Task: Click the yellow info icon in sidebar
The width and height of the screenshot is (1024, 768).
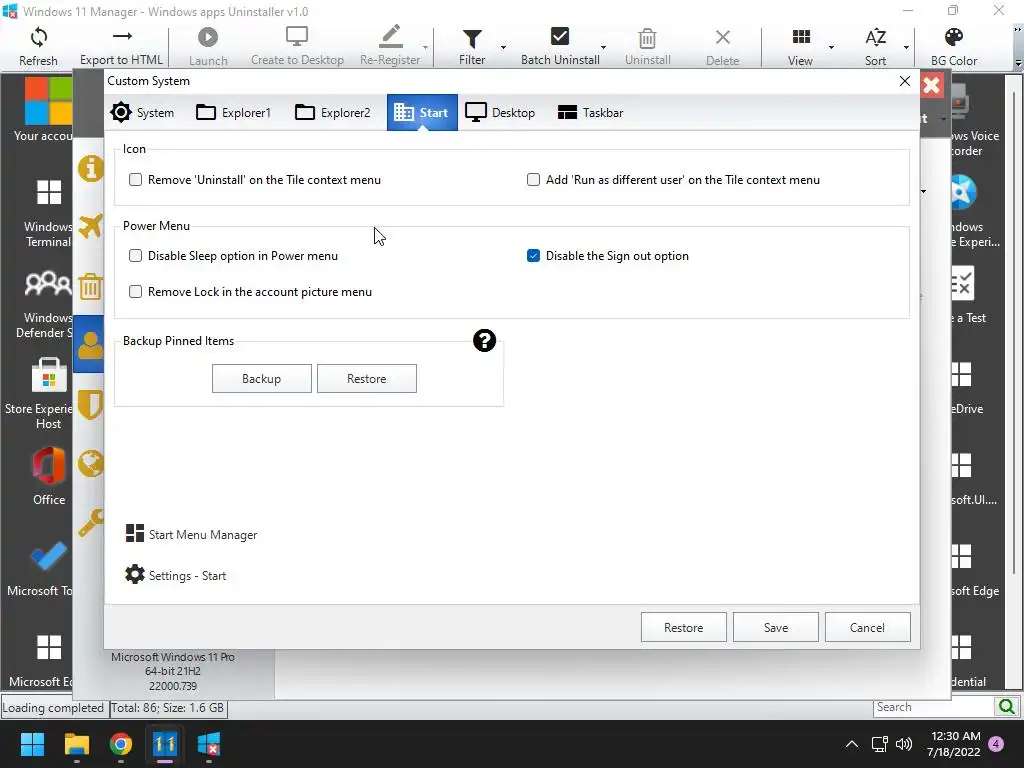Action: coord(91,168)
